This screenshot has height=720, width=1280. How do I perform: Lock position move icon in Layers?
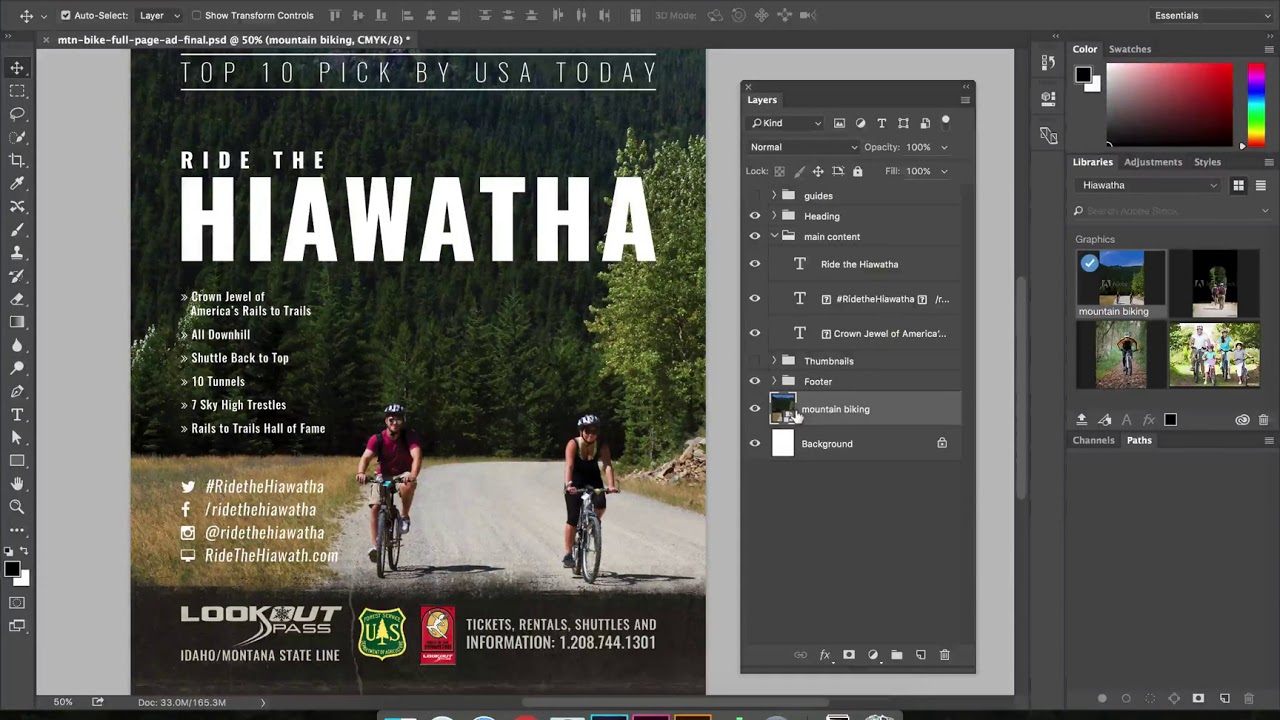818,171
